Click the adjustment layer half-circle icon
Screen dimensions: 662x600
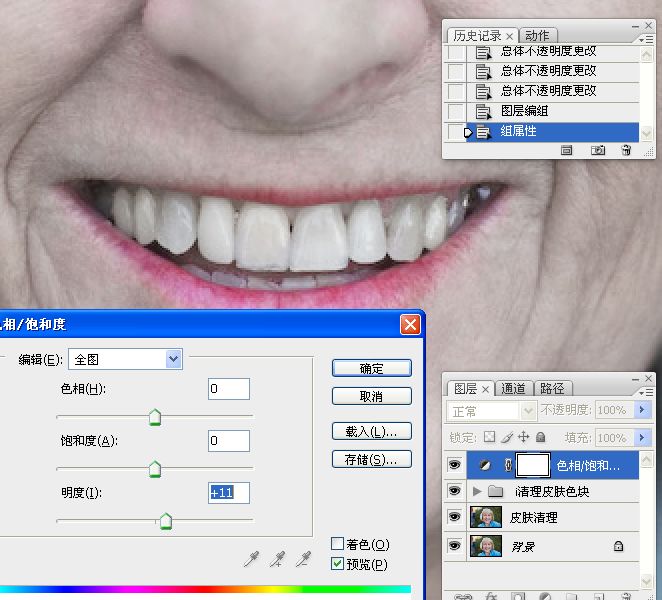pos(485,465)
